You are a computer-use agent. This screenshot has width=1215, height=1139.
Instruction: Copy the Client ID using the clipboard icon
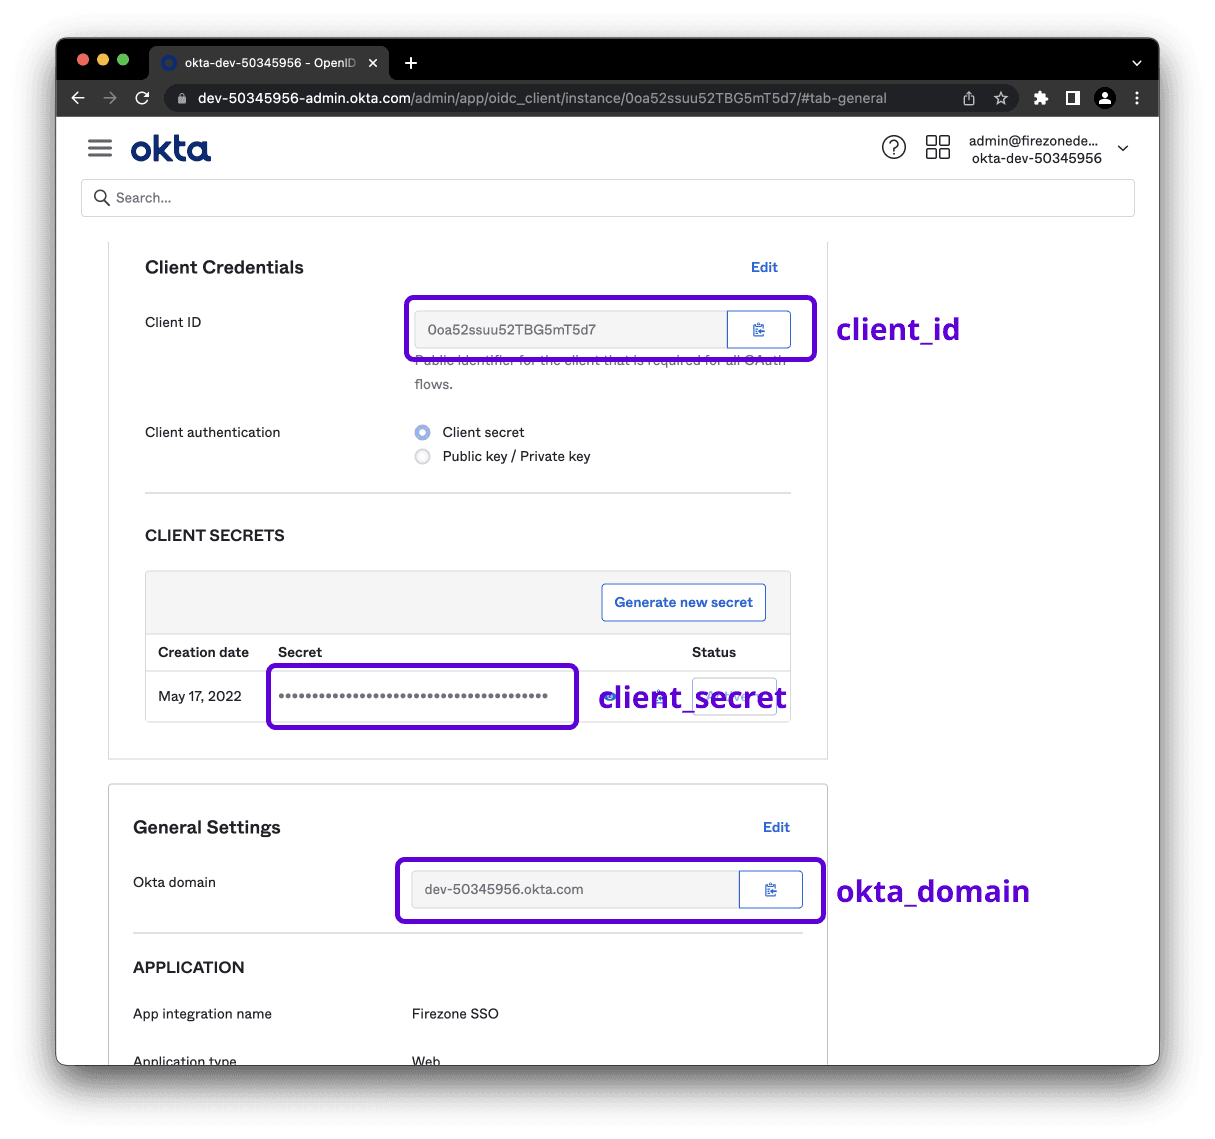pyautogui.click(x=758, y=329)
